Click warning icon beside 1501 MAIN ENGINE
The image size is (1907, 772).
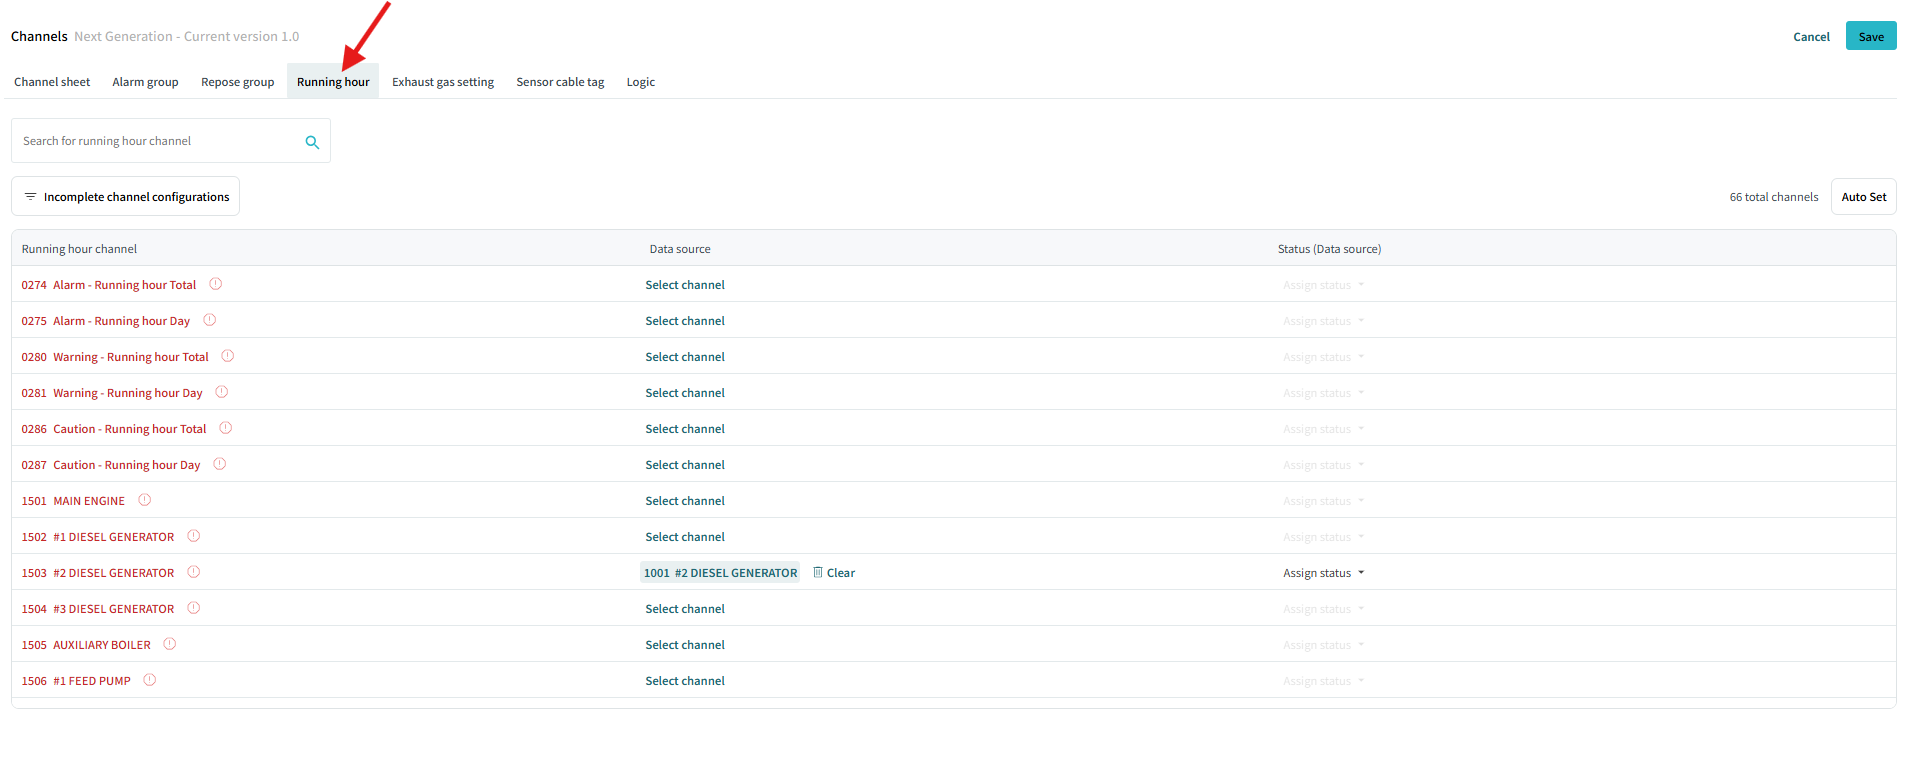(x=144, y=500)
